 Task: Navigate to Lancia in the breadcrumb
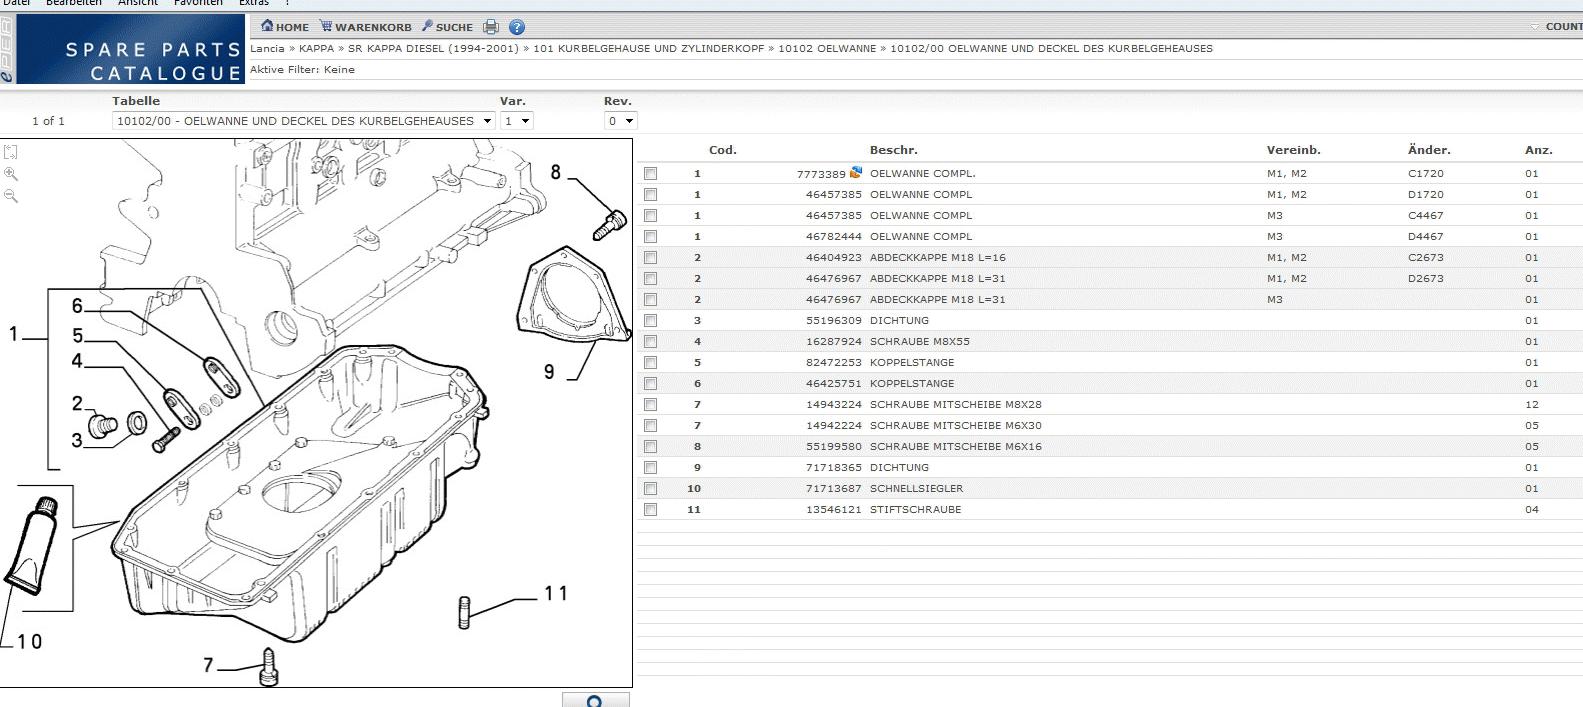pyautogui.click(x=267, y=48)
